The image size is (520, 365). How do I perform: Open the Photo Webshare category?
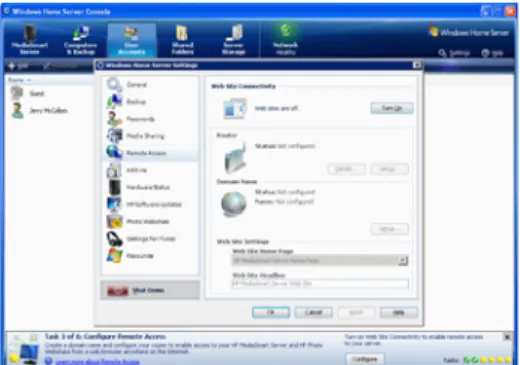150,222
